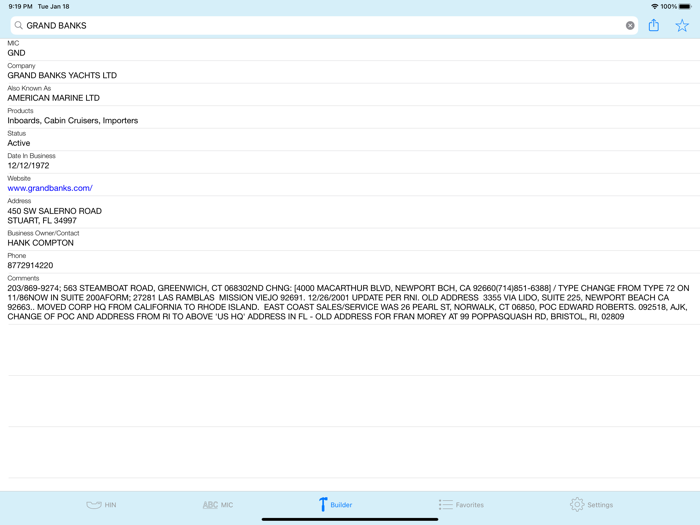700x525 pixels.
Task: Switch to the HIN tab
Action: pyautogui.click(x=101, y=505)
